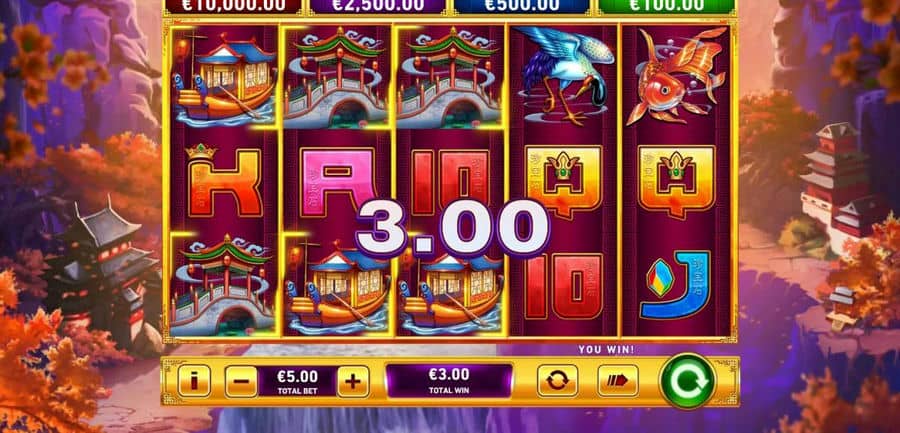Select the crane bird symbol
This screenshot has width=900, height=433.
tap(563, 75)
